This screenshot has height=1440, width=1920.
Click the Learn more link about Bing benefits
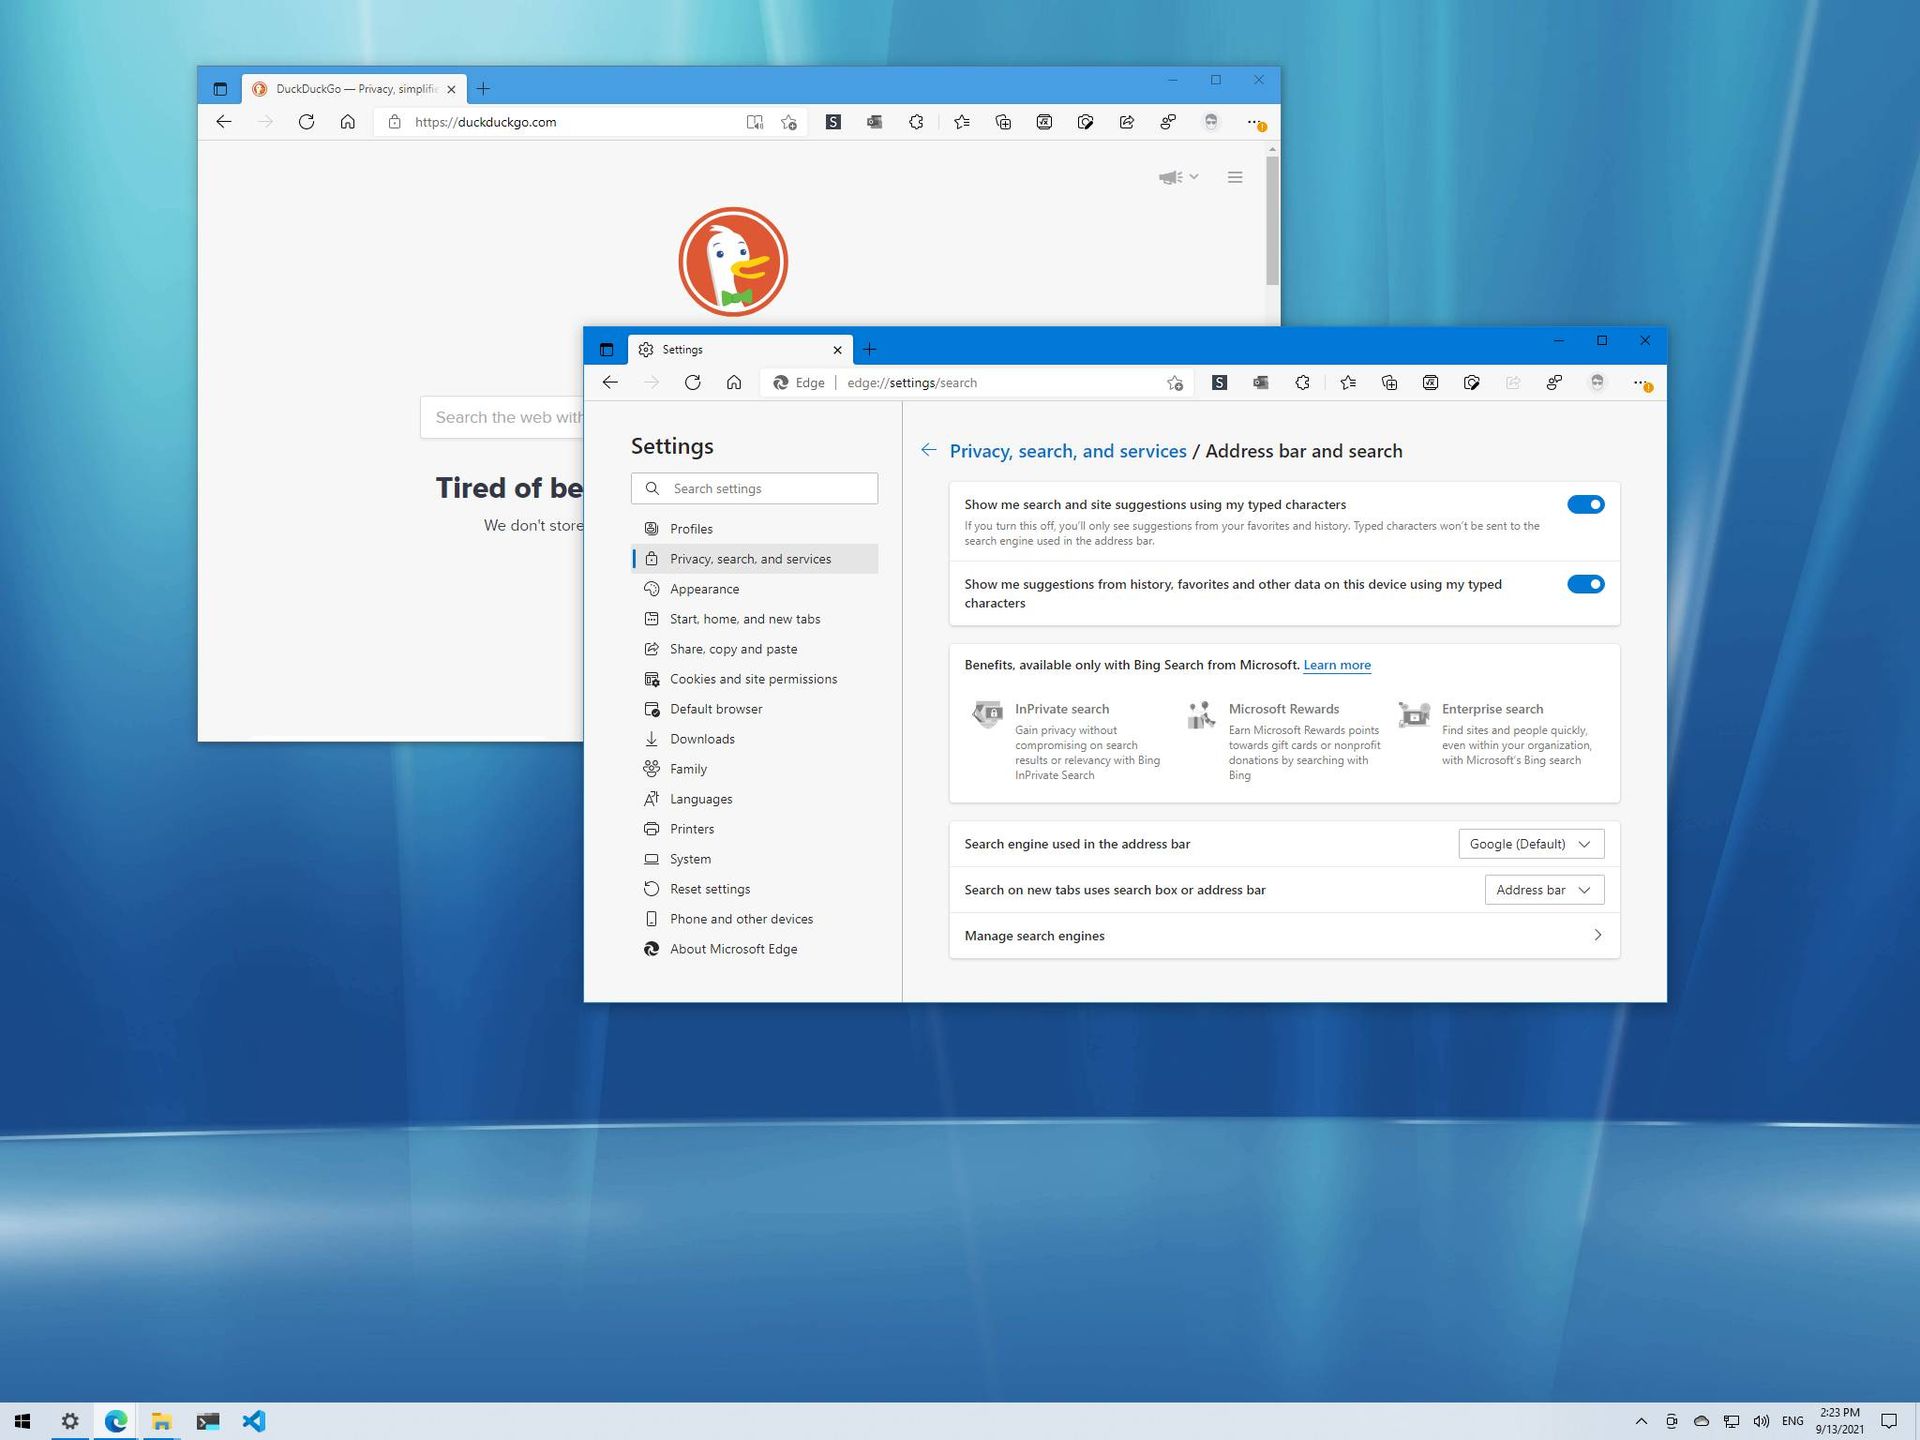coord(1337,665)
